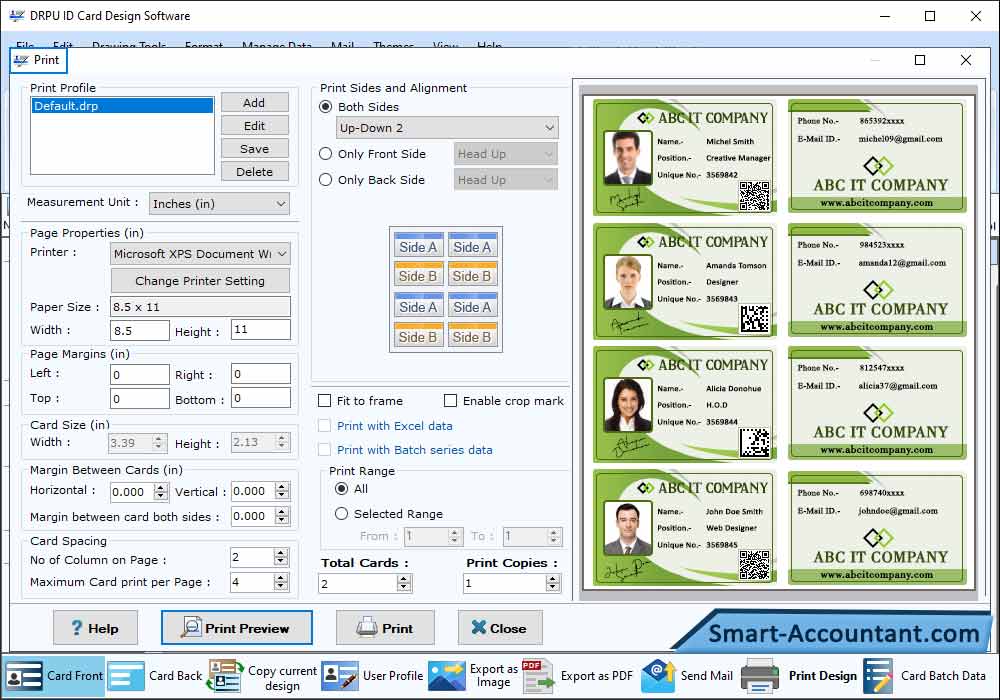The width and height of the screenshot is (1000, 700).
Task: Adjust Total Cards spinner
Action: (404, 583)
